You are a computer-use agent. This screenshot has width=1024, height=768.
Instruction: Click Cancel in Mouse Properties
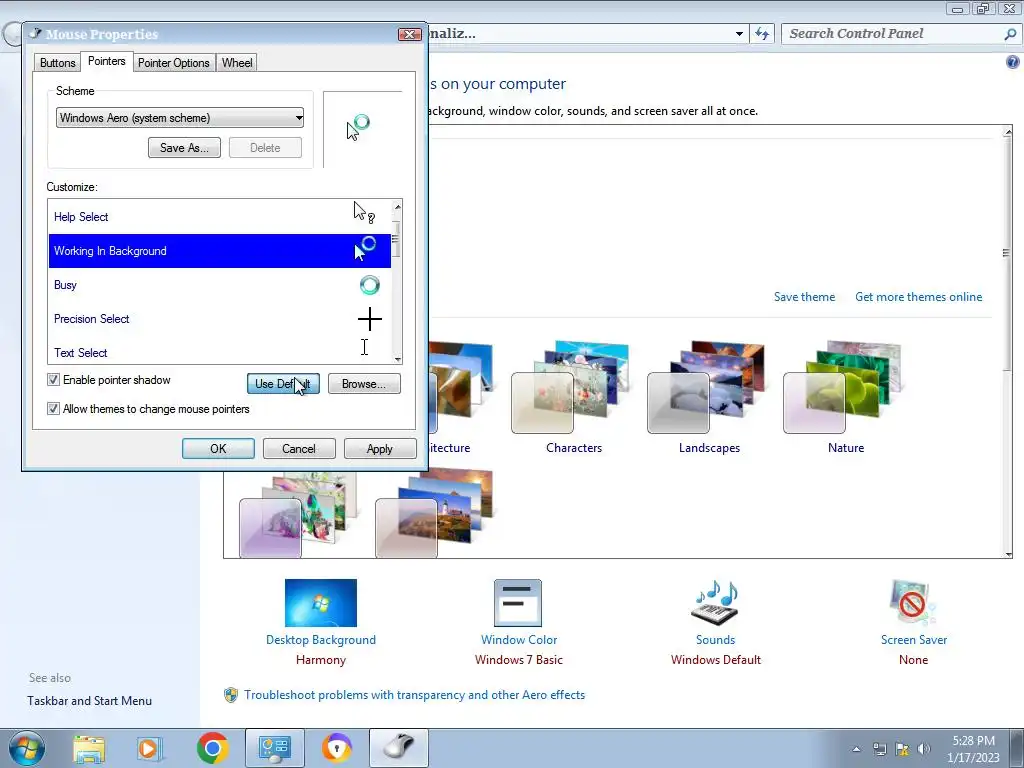(x=298, y=449)
